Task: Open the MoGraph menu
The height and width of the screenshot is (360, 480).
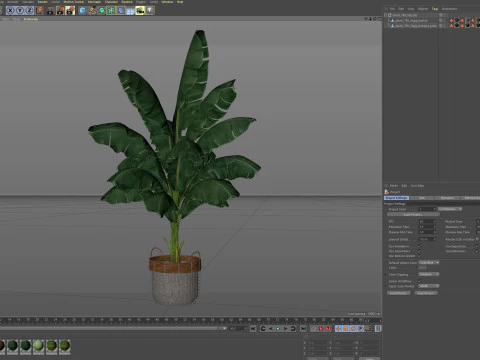Action: click(94, 2)
